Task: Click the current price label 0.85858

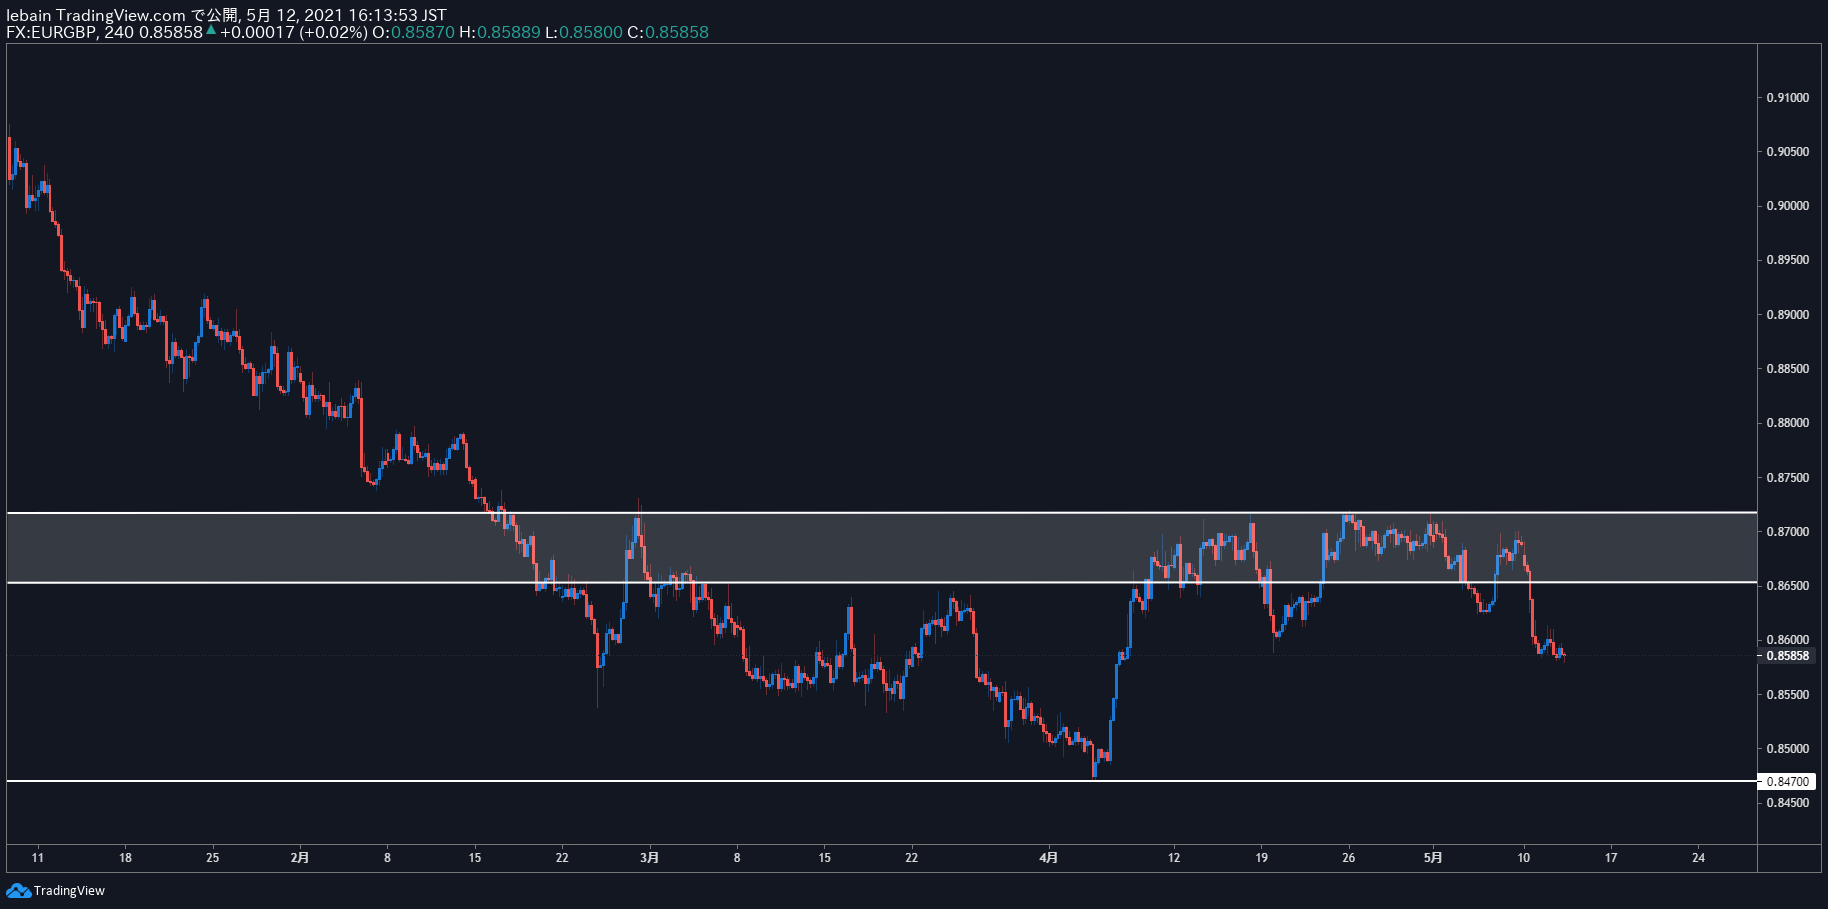Action: (1787, 656)
